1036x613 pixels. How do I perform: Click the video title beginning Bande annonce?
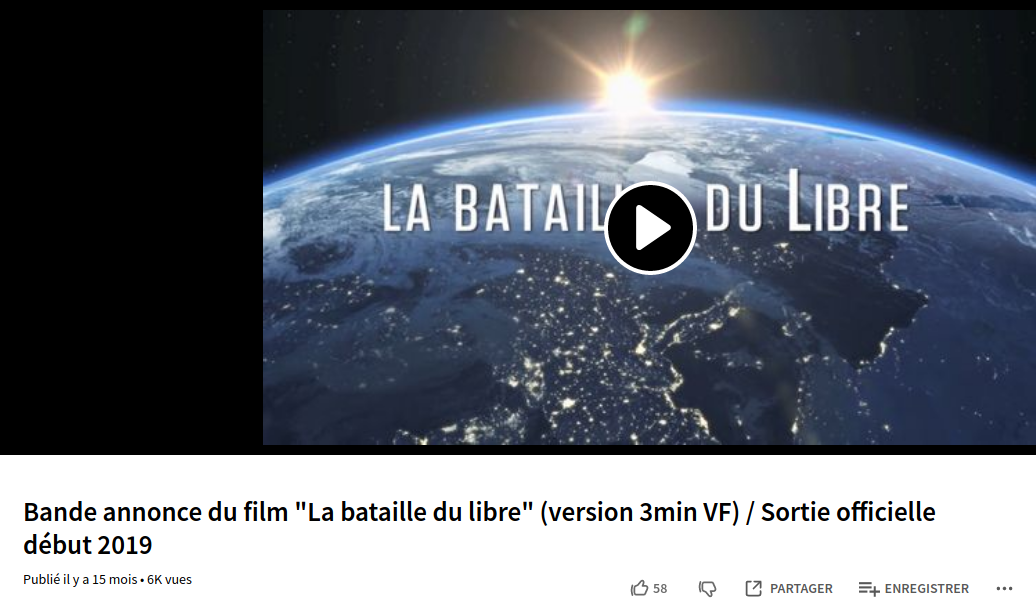(479, 528)
